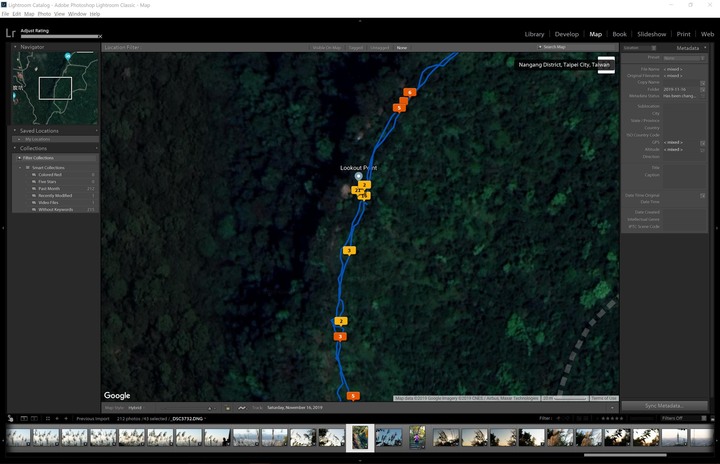The image size is (720, 464).
Task: Click Previous Import source label
Action: click(93, 419)
